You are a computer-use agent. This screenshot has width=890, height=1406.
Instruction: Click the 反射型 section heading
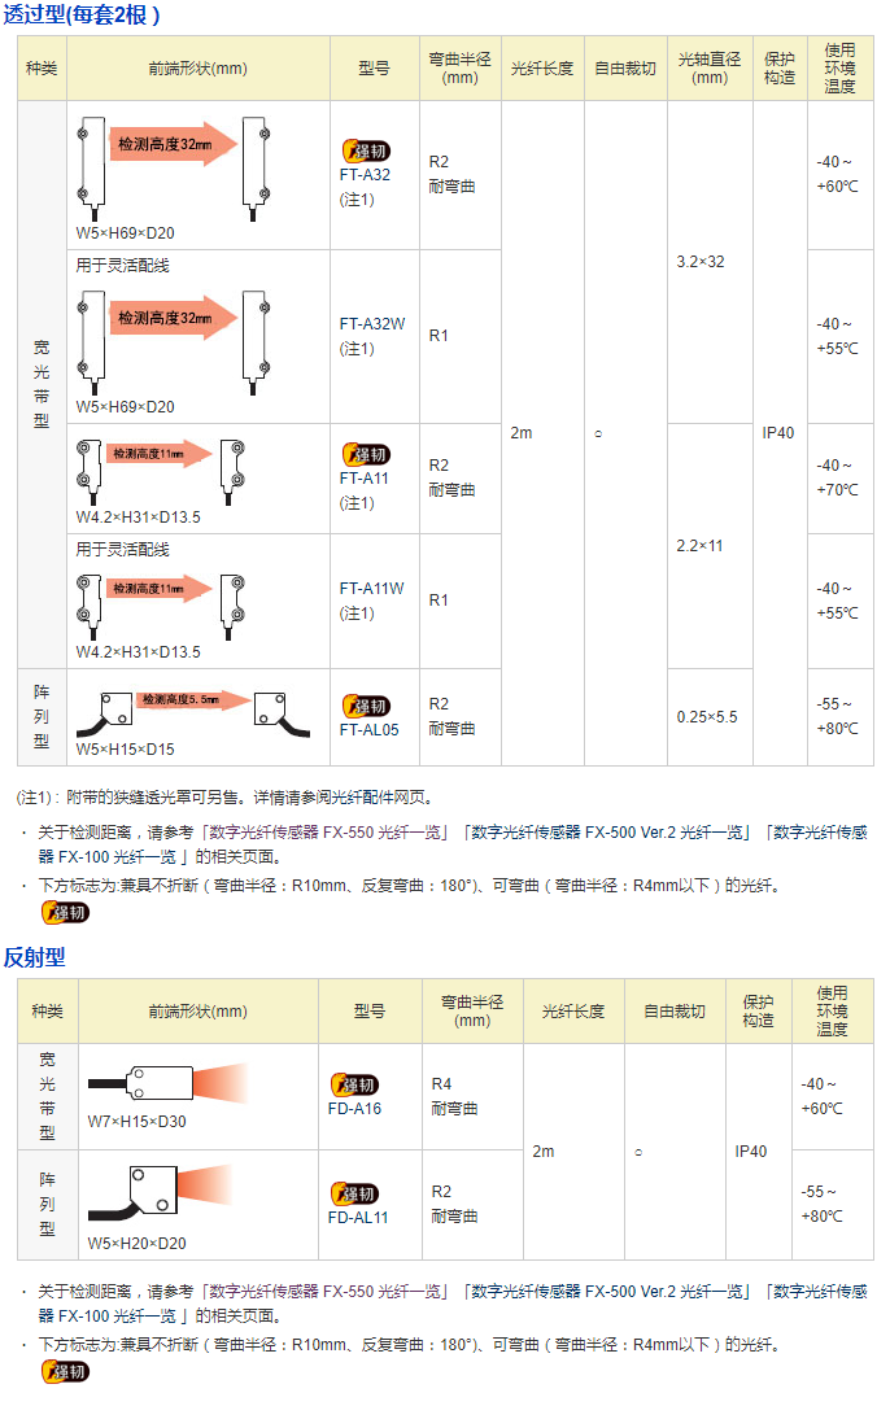[x=34, y=957]
